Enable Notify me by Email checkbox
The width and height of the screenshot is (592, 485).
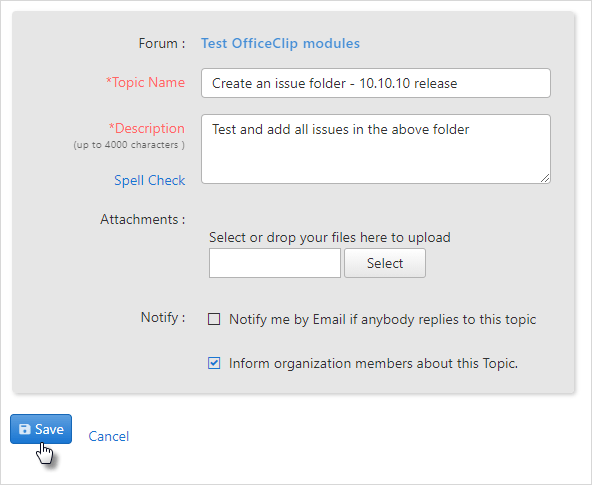(214, 319)
